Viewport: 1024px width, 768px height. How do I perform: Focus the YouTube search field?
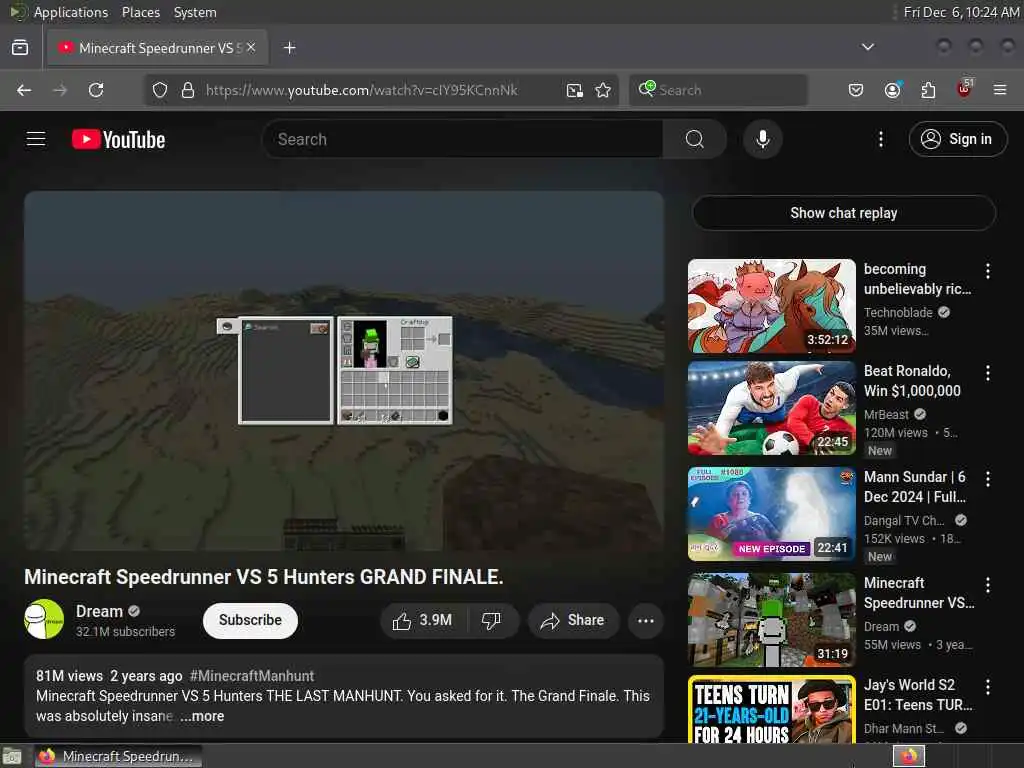(462, 139)
